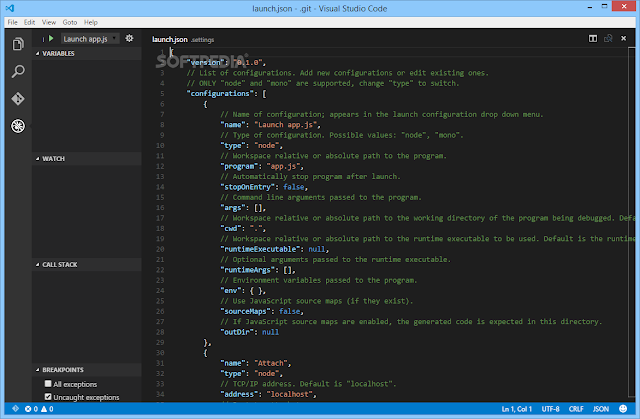Close the launch.json editor

(x=623, y=38)
